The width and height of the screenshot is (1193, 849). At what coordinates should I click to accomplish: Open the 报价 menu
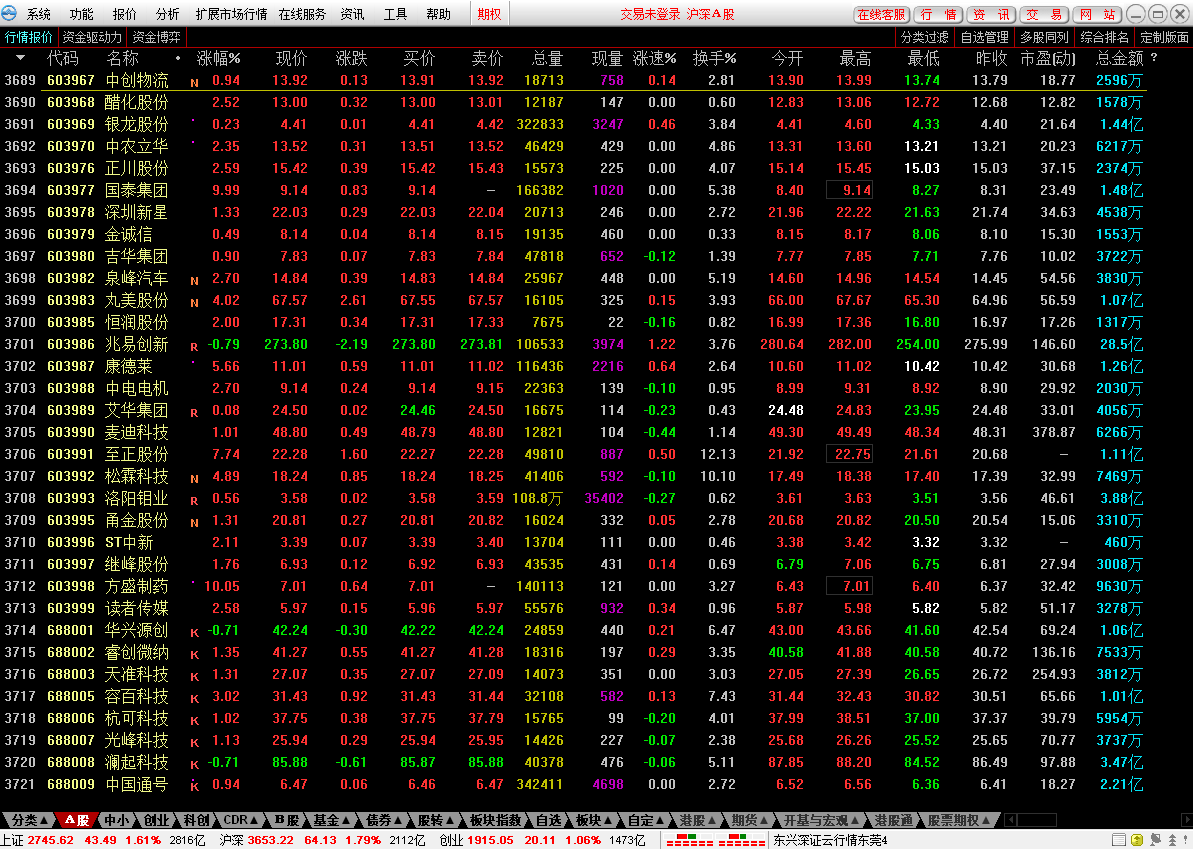click(x=125, y=14)
